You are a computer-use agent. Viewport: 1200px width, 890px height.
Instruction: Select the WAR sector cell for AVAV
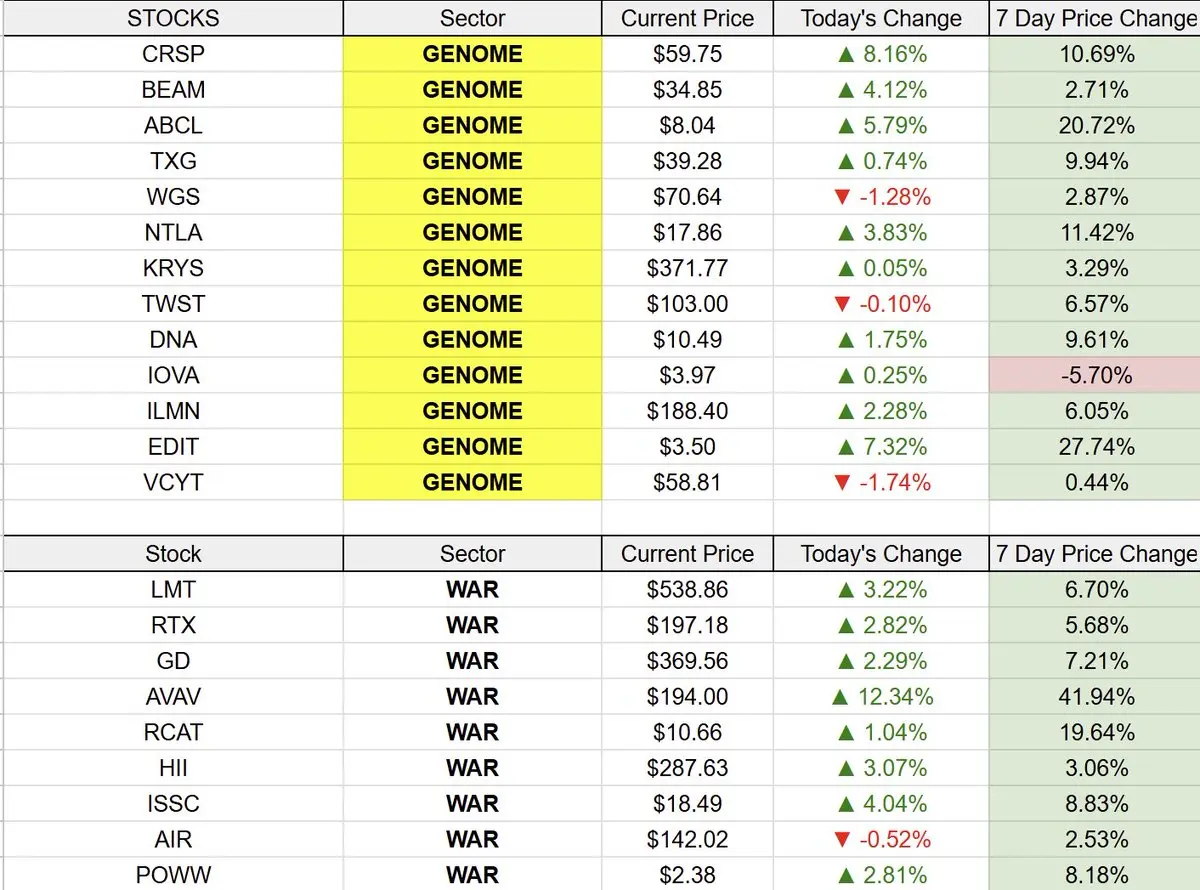tap(472, 697)
